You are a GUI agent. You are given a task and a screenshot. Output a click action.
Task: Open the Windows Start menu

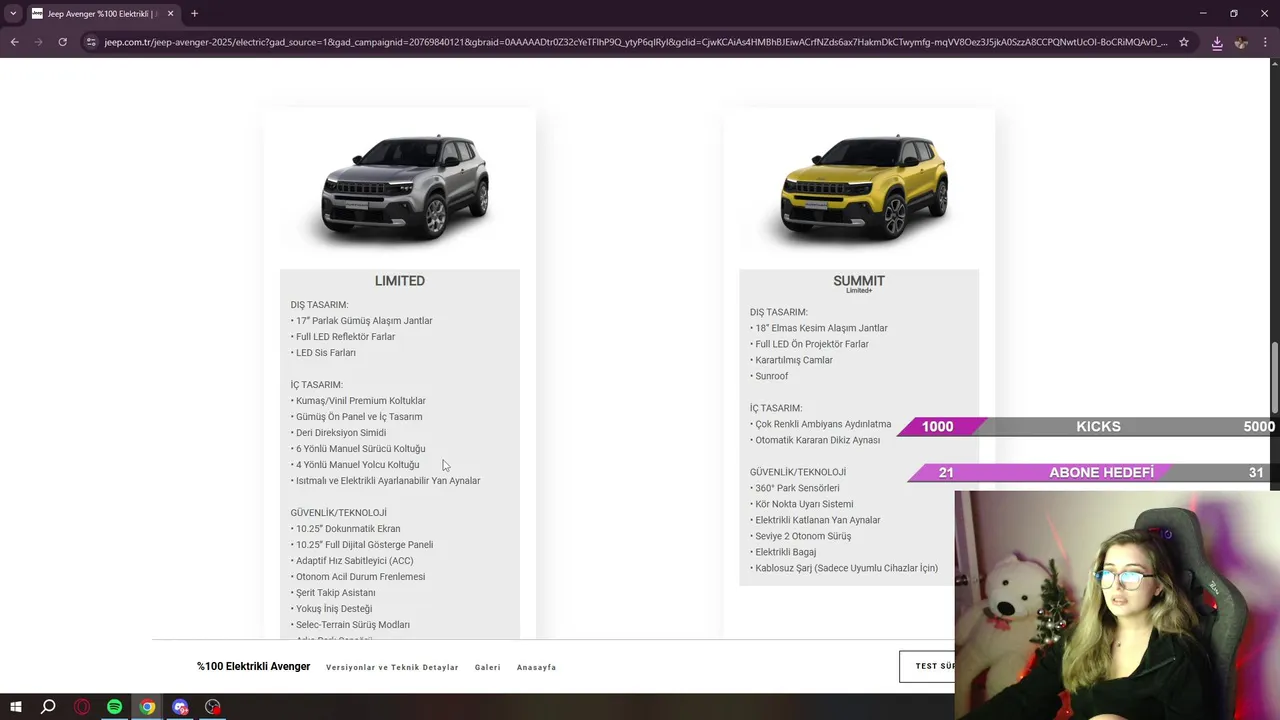coord(15,707)
